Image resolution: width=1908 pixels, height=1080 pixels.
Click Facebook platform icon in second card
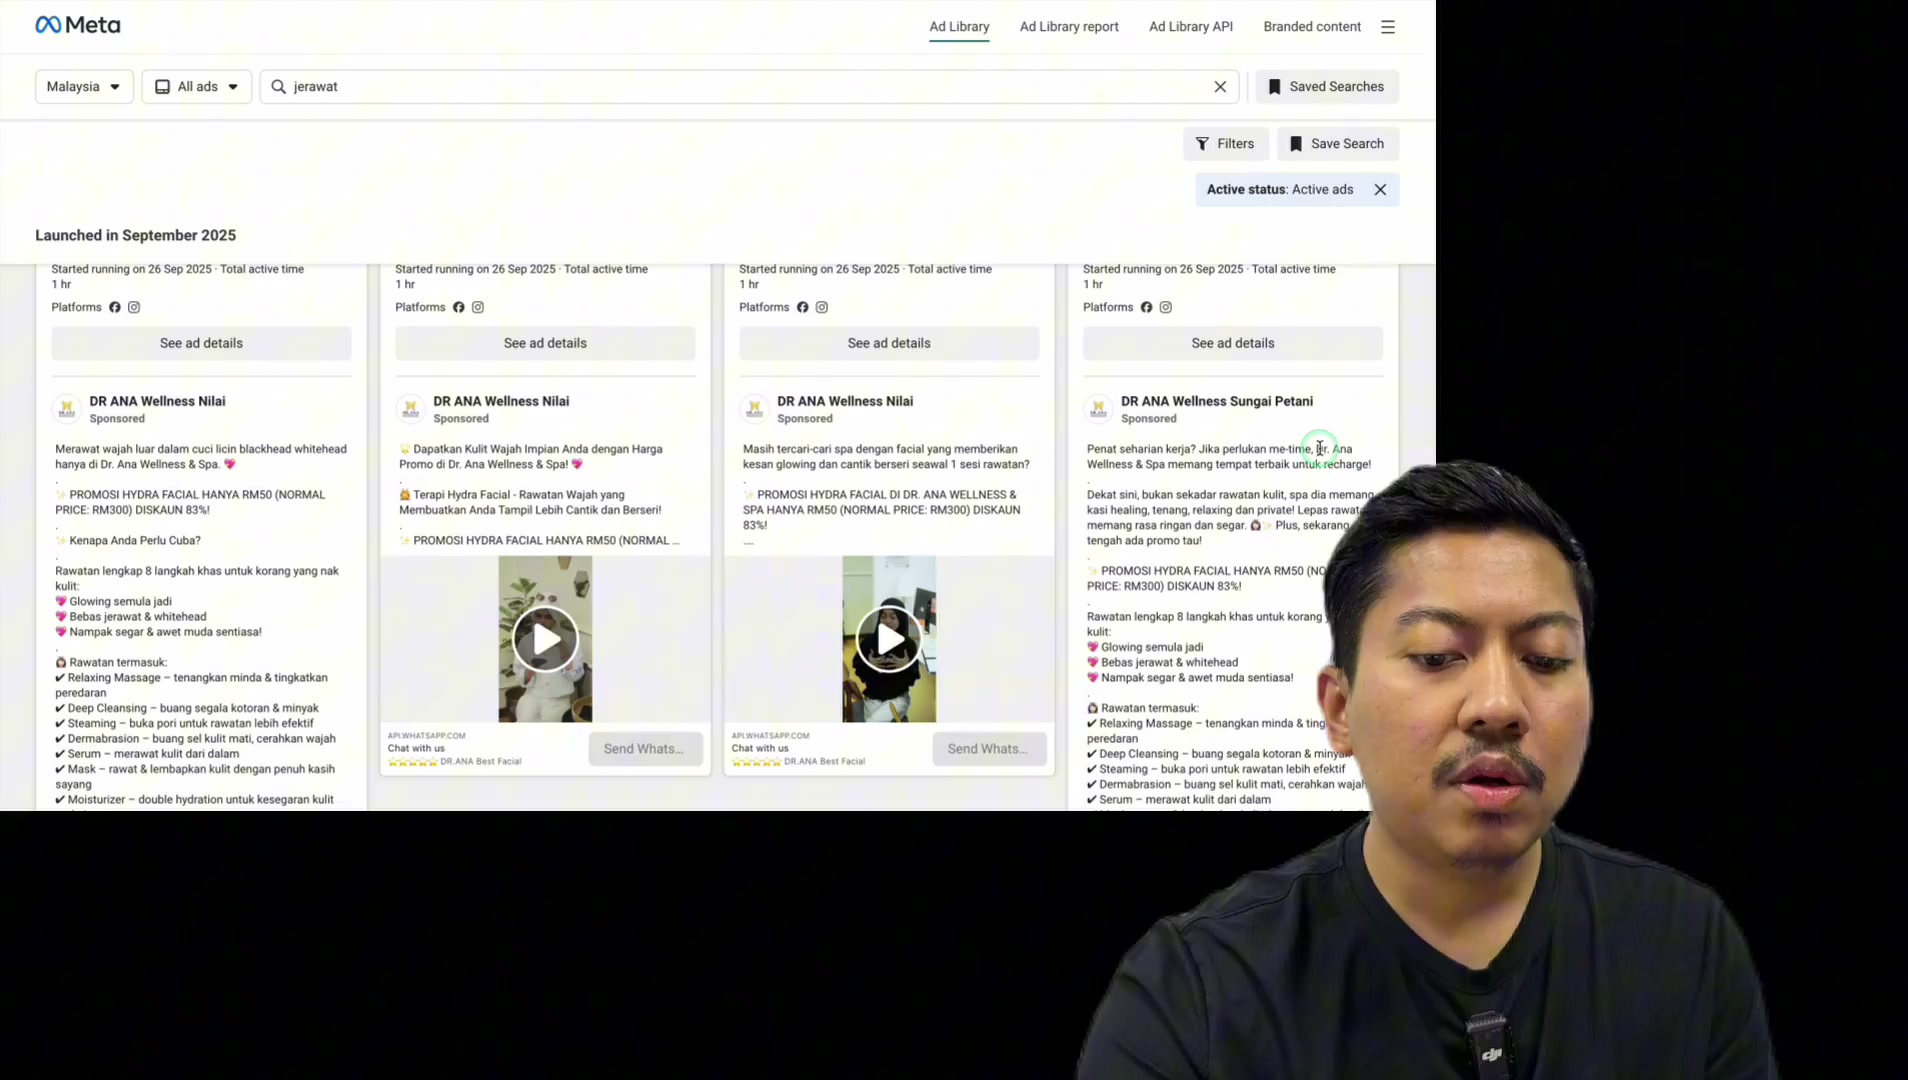(x=459, y=308)
